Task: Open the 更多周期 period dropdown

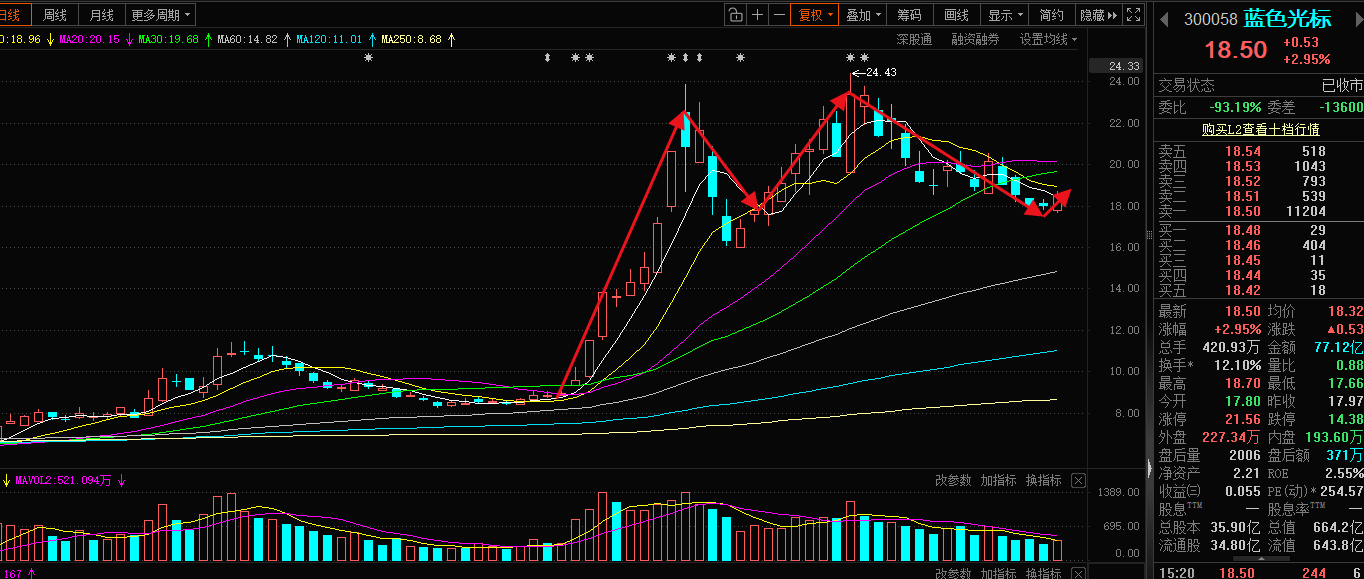Action: pyautogui.click(x=161, y=15)
